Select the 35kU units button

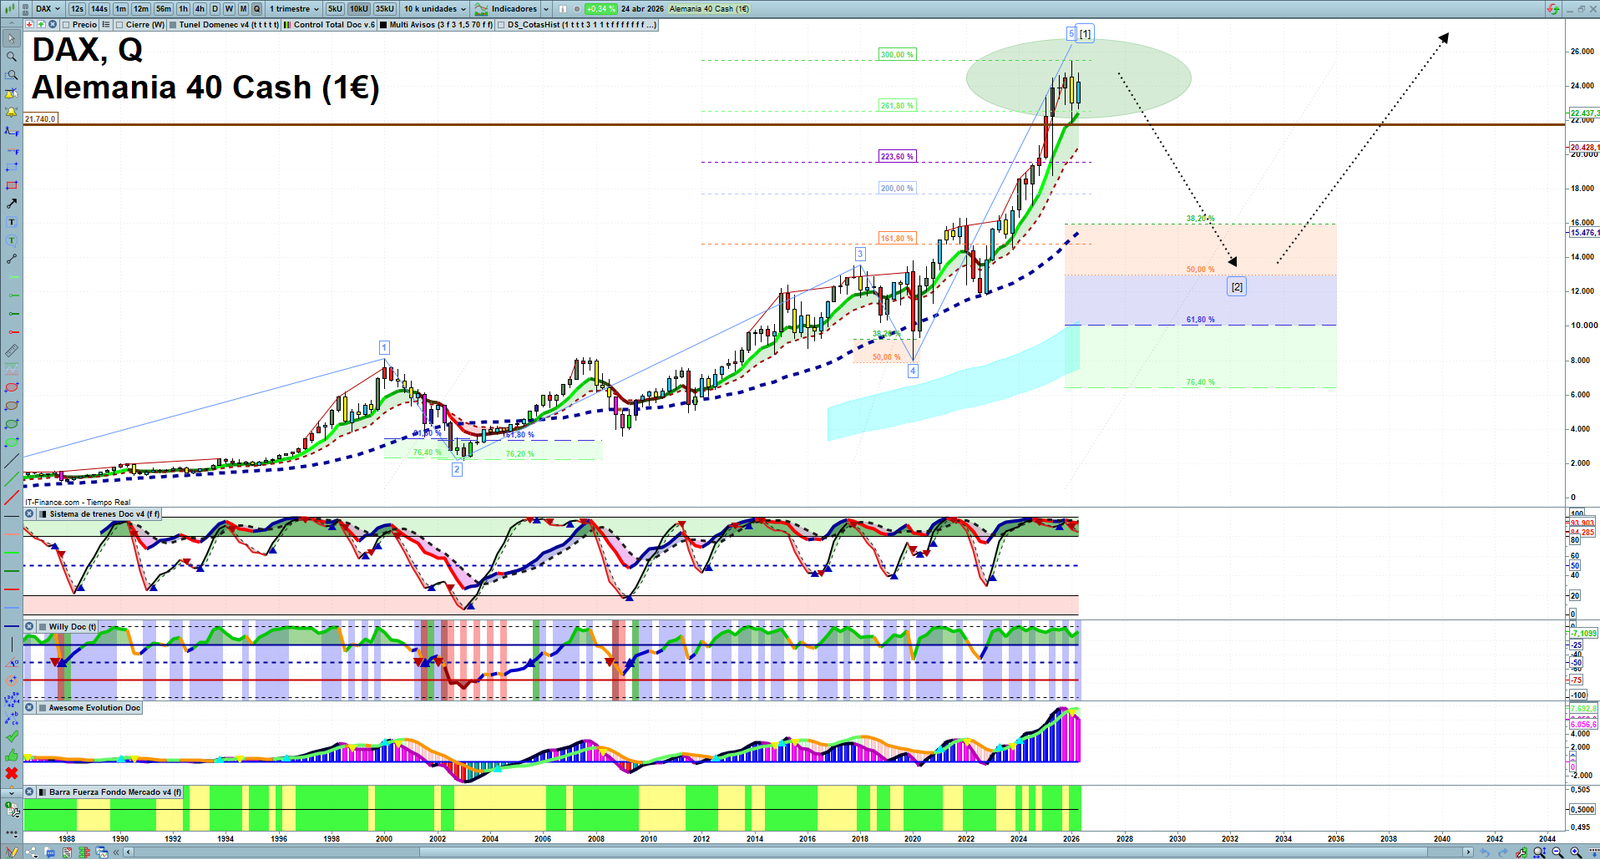coord(385,9)
